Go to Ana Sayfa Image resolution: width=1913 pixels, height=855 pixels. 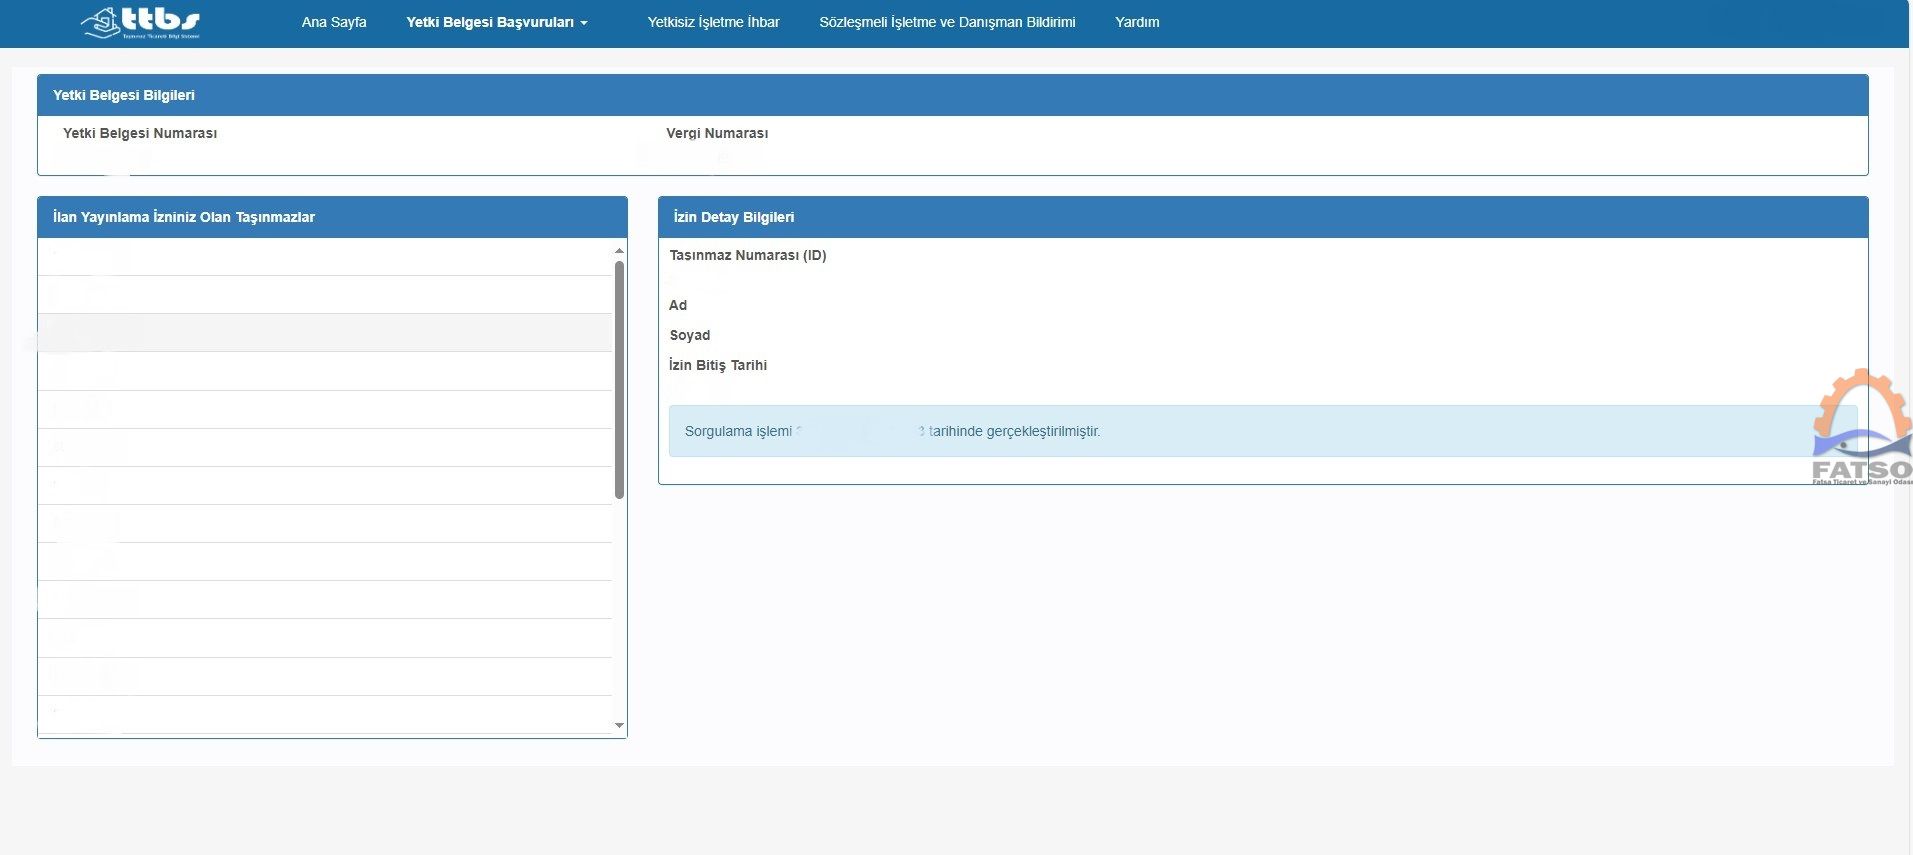pyautogui.click(x=334, y=22)
